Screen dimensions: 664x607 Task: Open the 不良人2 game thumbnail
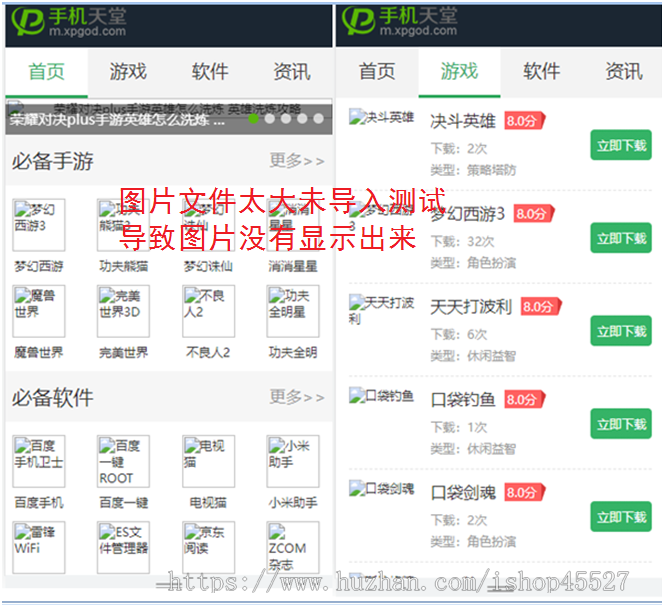point(208,311)
